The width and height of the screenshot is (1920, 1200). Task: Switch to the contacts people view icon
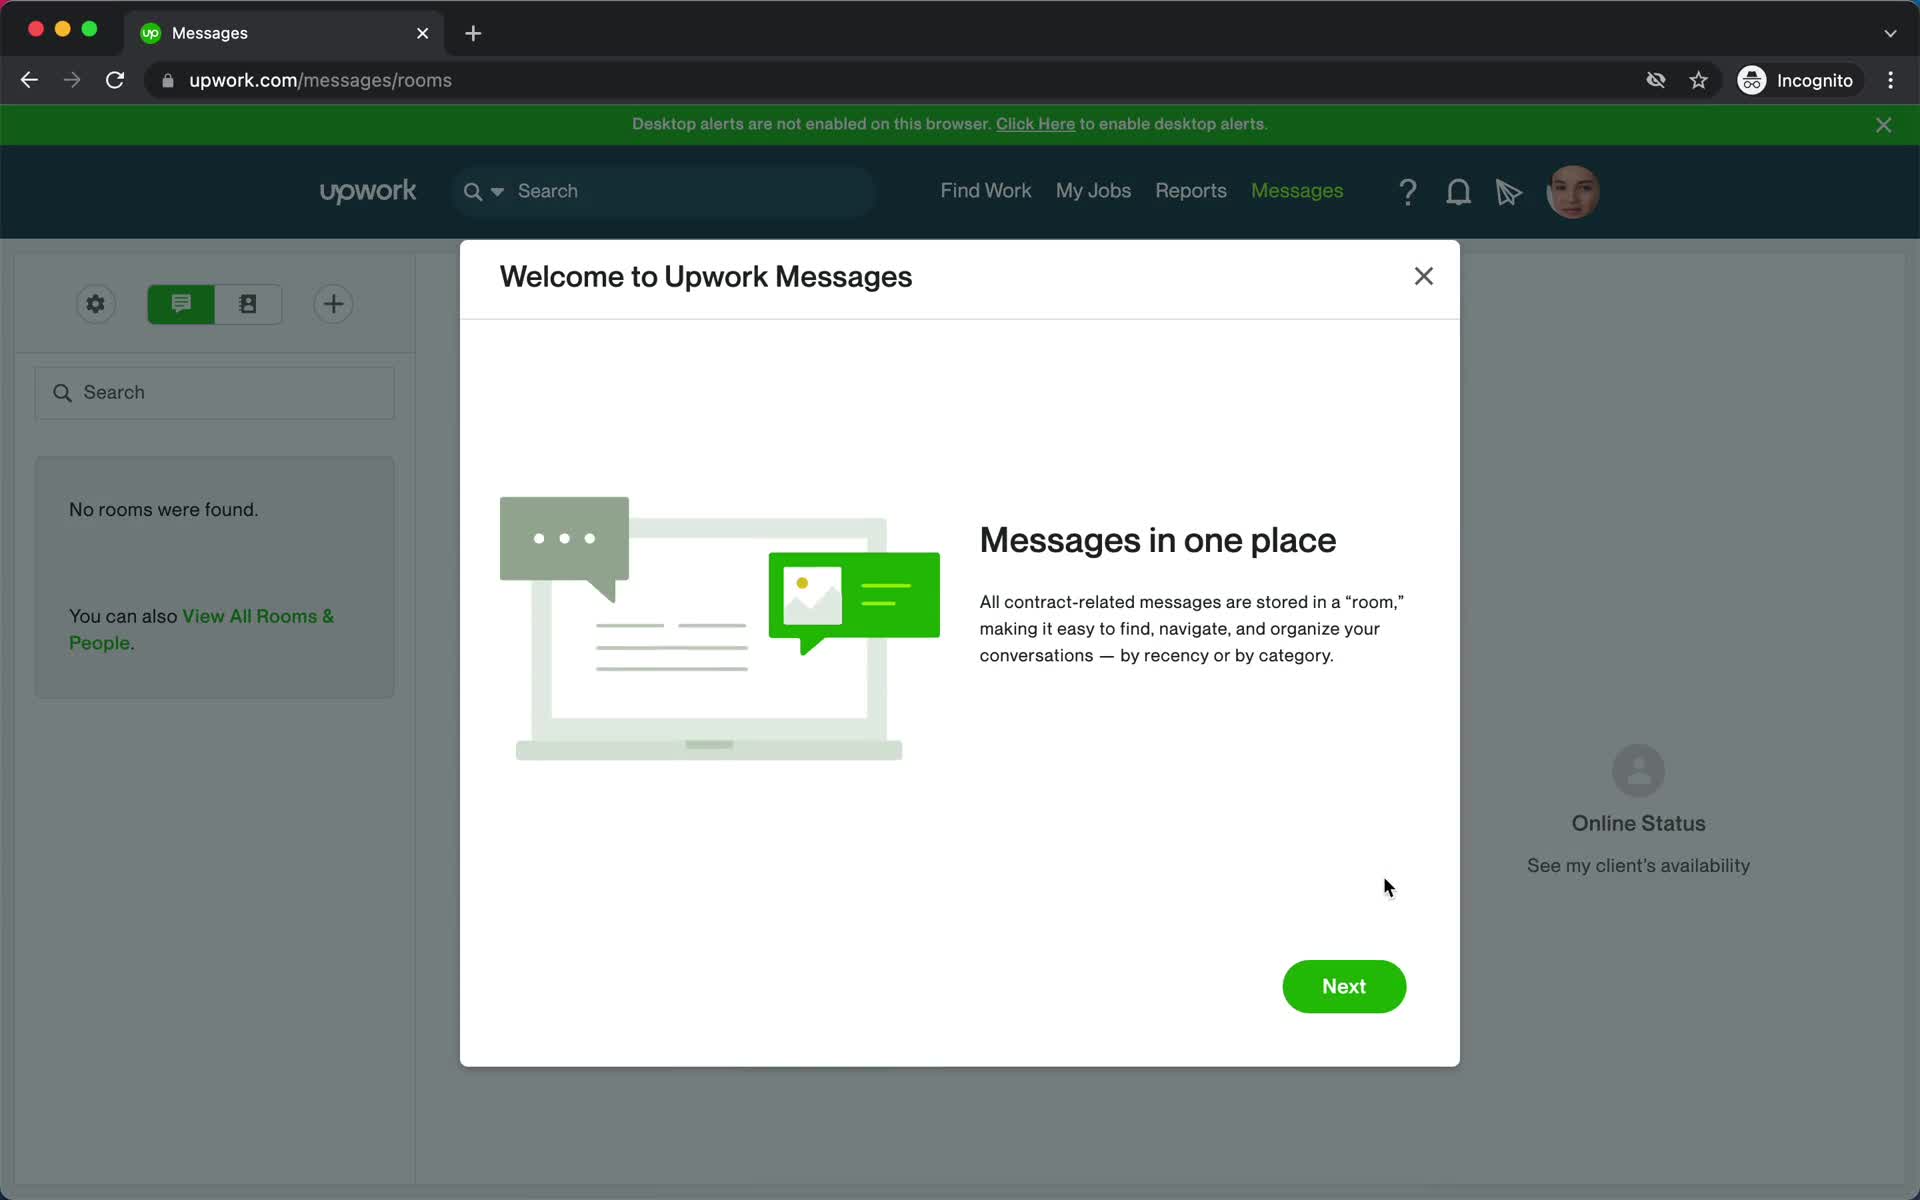[x=248, y=304]
